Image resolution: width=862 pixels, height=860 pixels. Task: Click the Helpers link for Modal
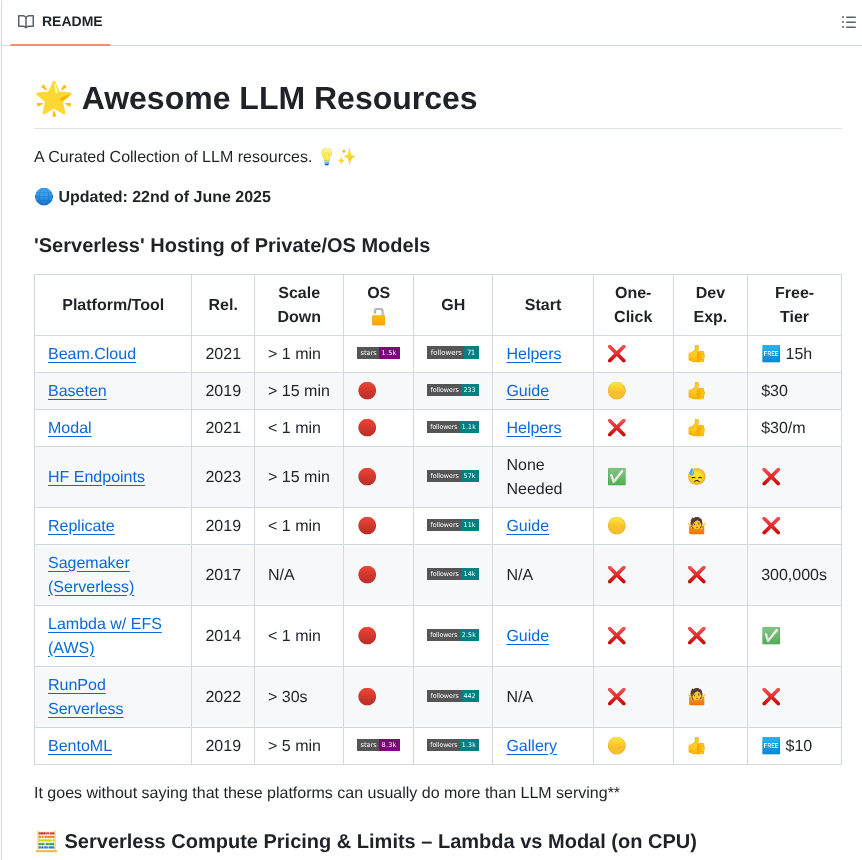pyautogui.click(x=533, y=427)
